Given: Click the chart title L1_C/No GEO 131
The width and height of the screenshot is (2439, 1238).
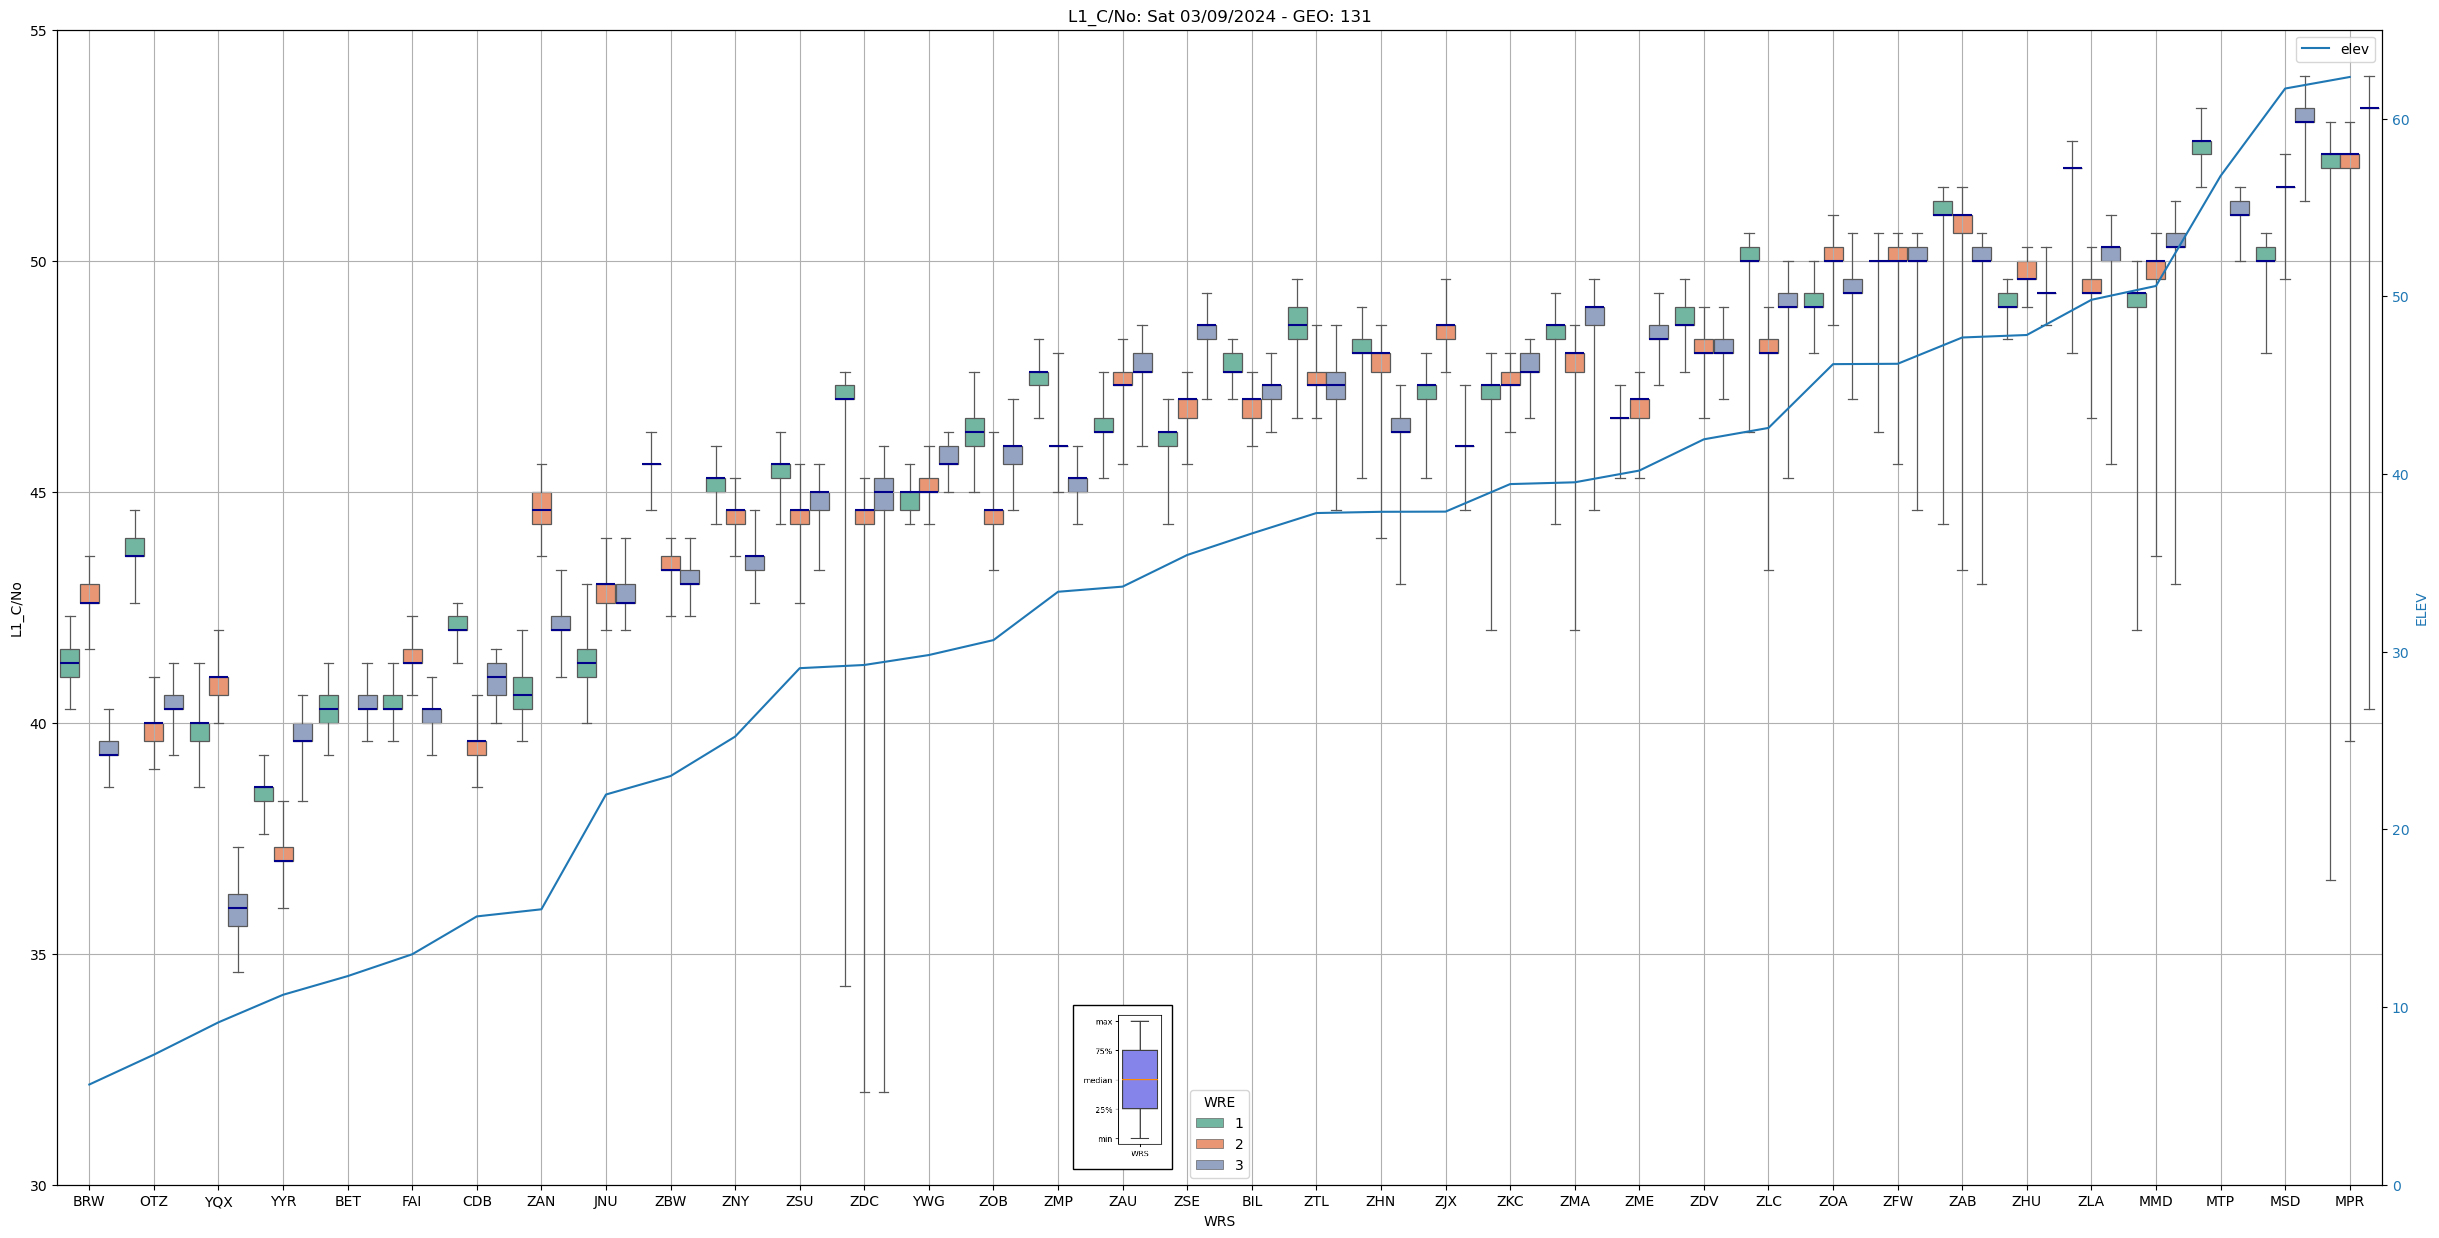Looking at the screenshot, I should coord(1219,16).
